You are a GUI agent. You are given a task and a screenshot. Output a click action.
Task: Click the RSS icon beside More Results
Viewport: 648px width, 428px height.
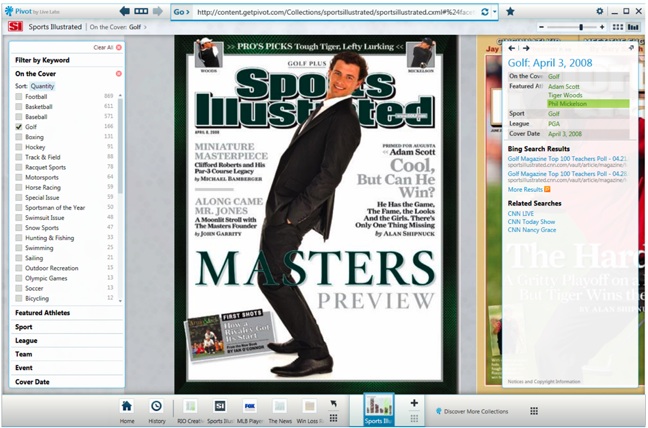point(547,189)
